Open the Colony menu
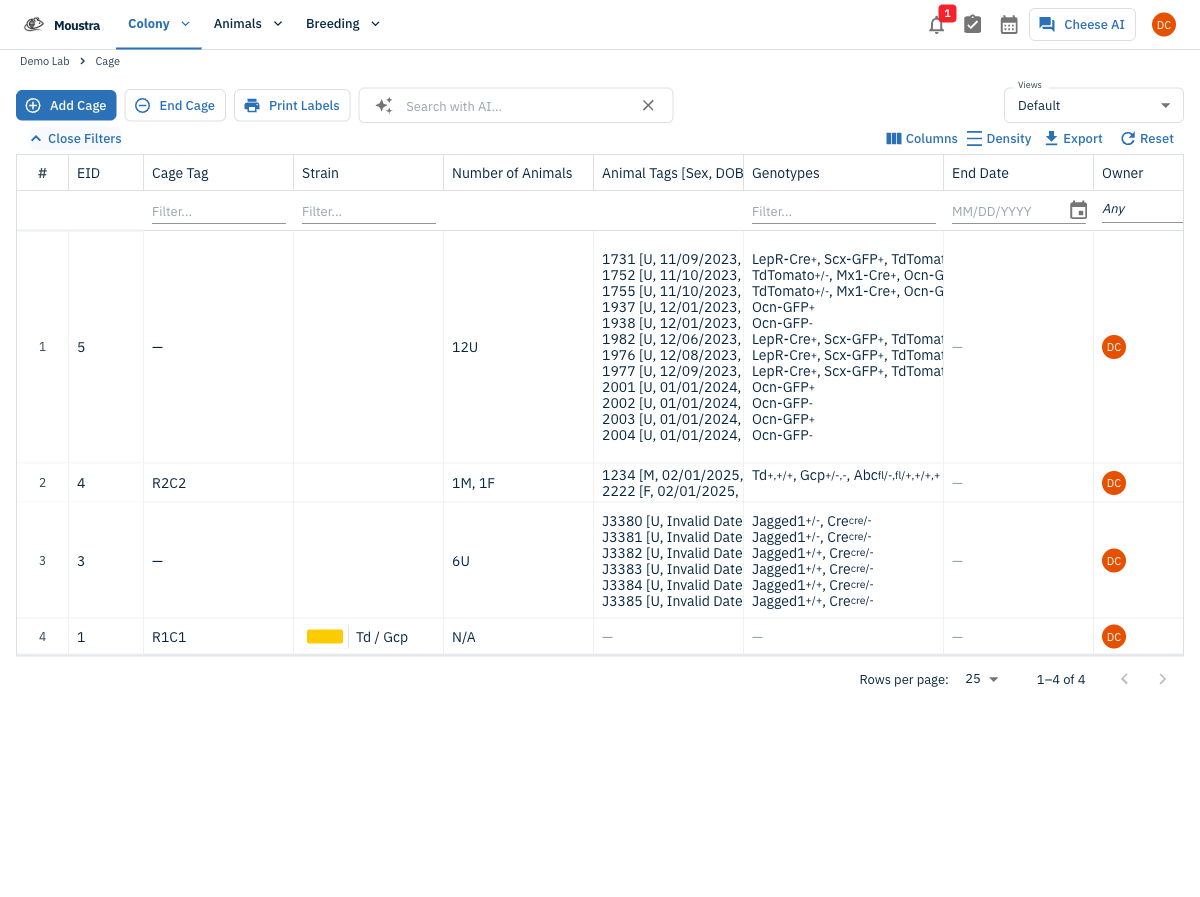This screenshot has height=897, width=1200. [159, 24]
